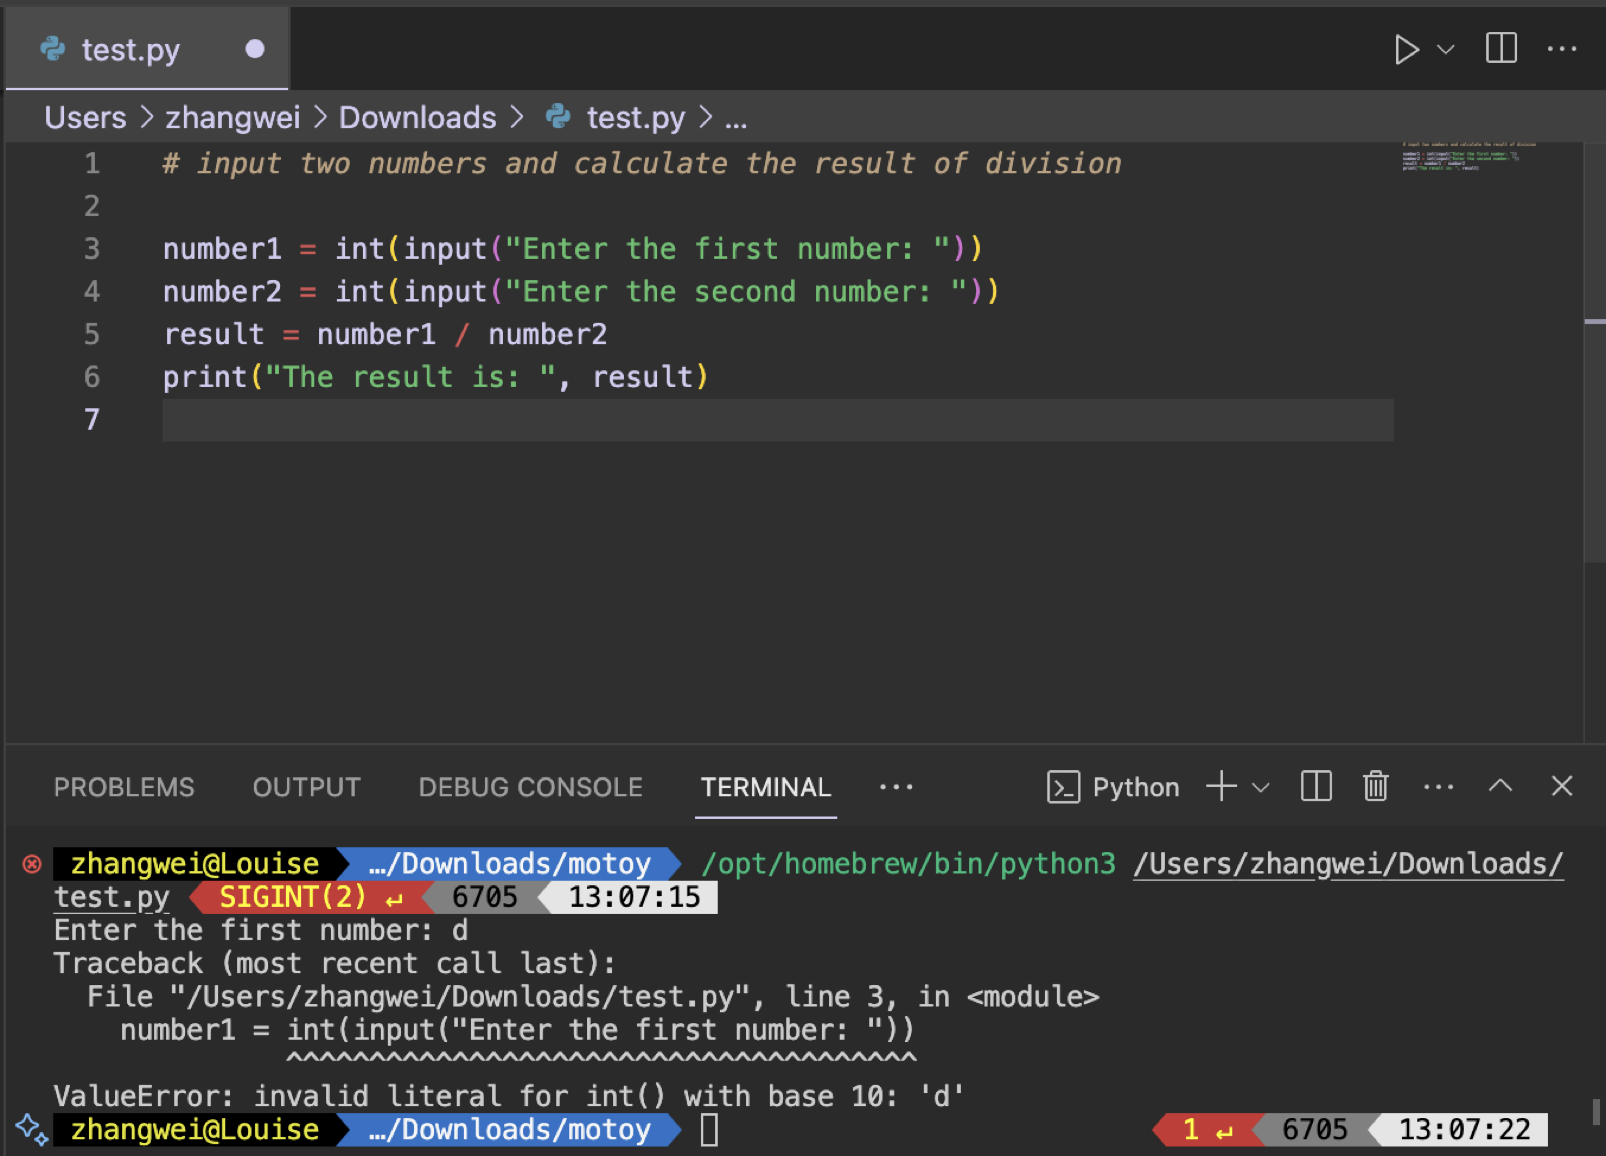
Task: Split the editor to the right
Action: pyautogui.click(x=1500, y=48)
